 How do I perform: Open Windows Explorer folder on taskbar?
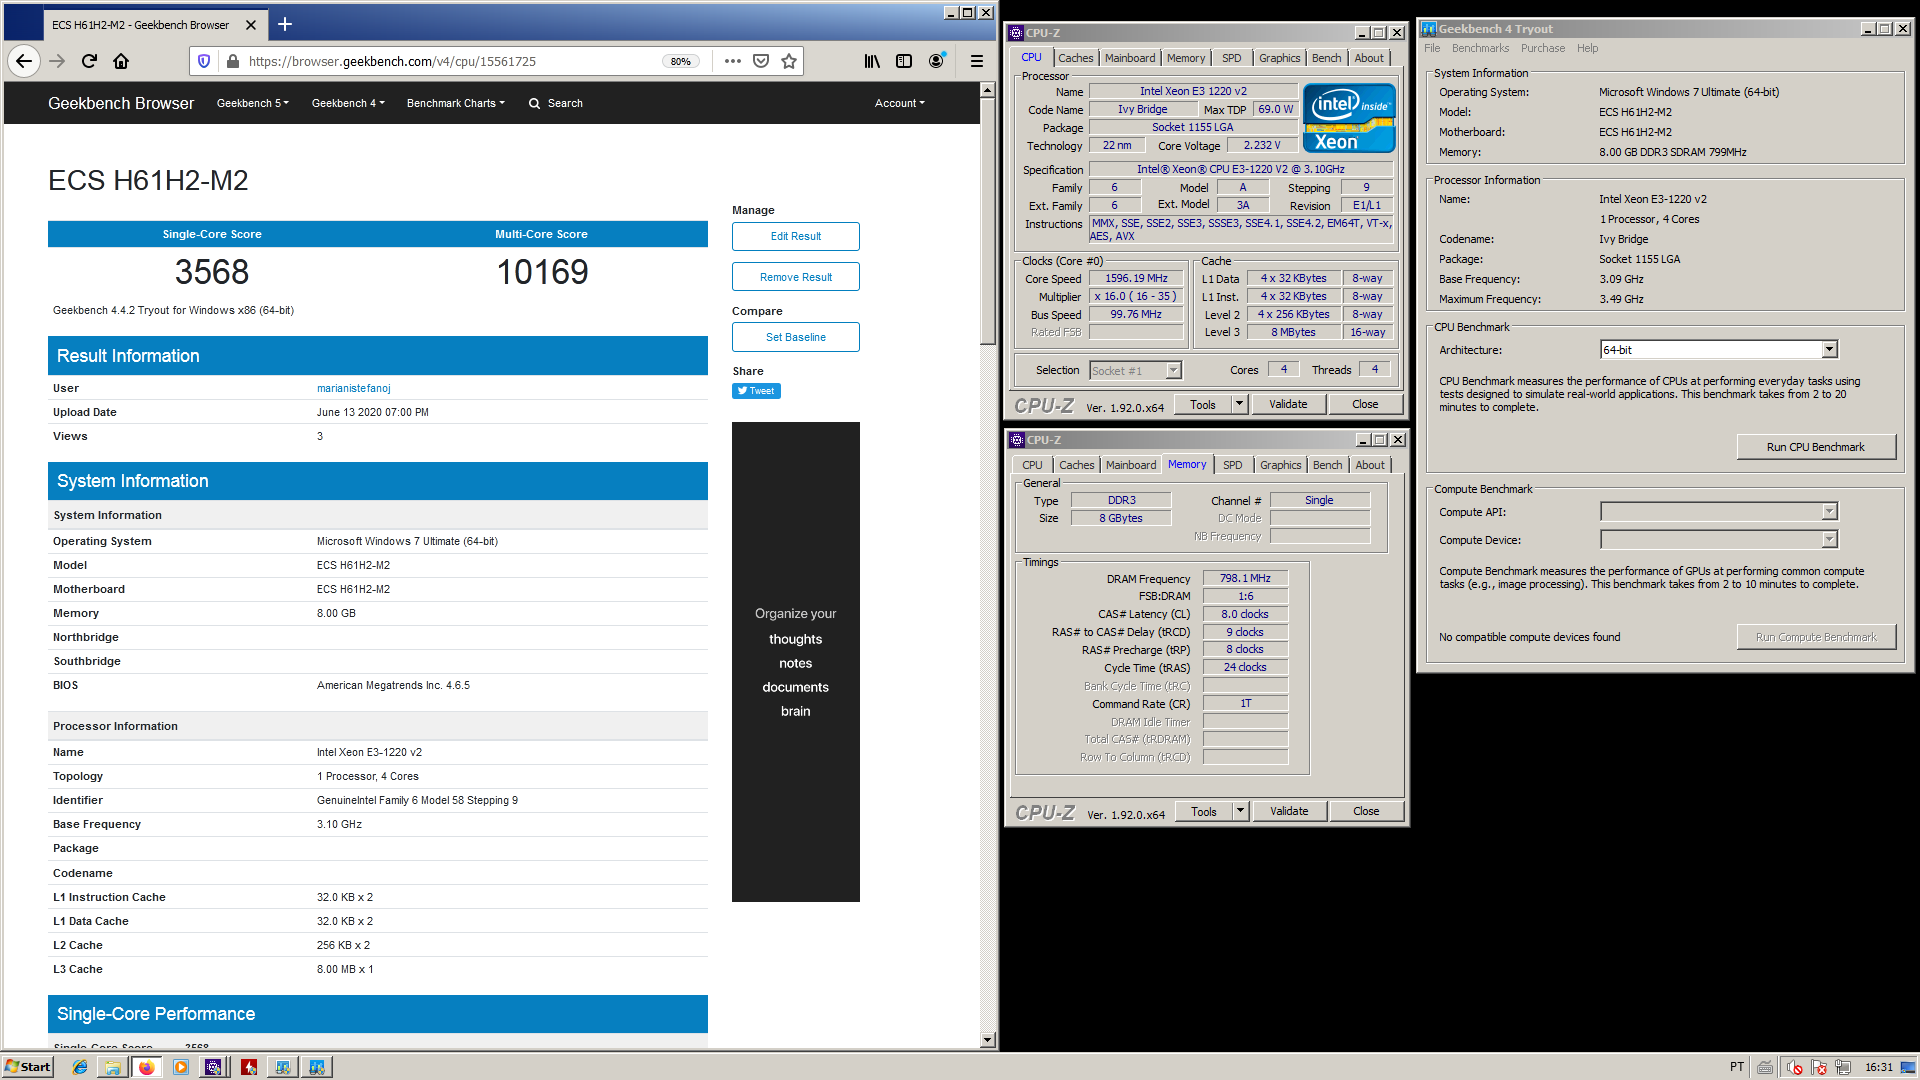(113, 1067)
